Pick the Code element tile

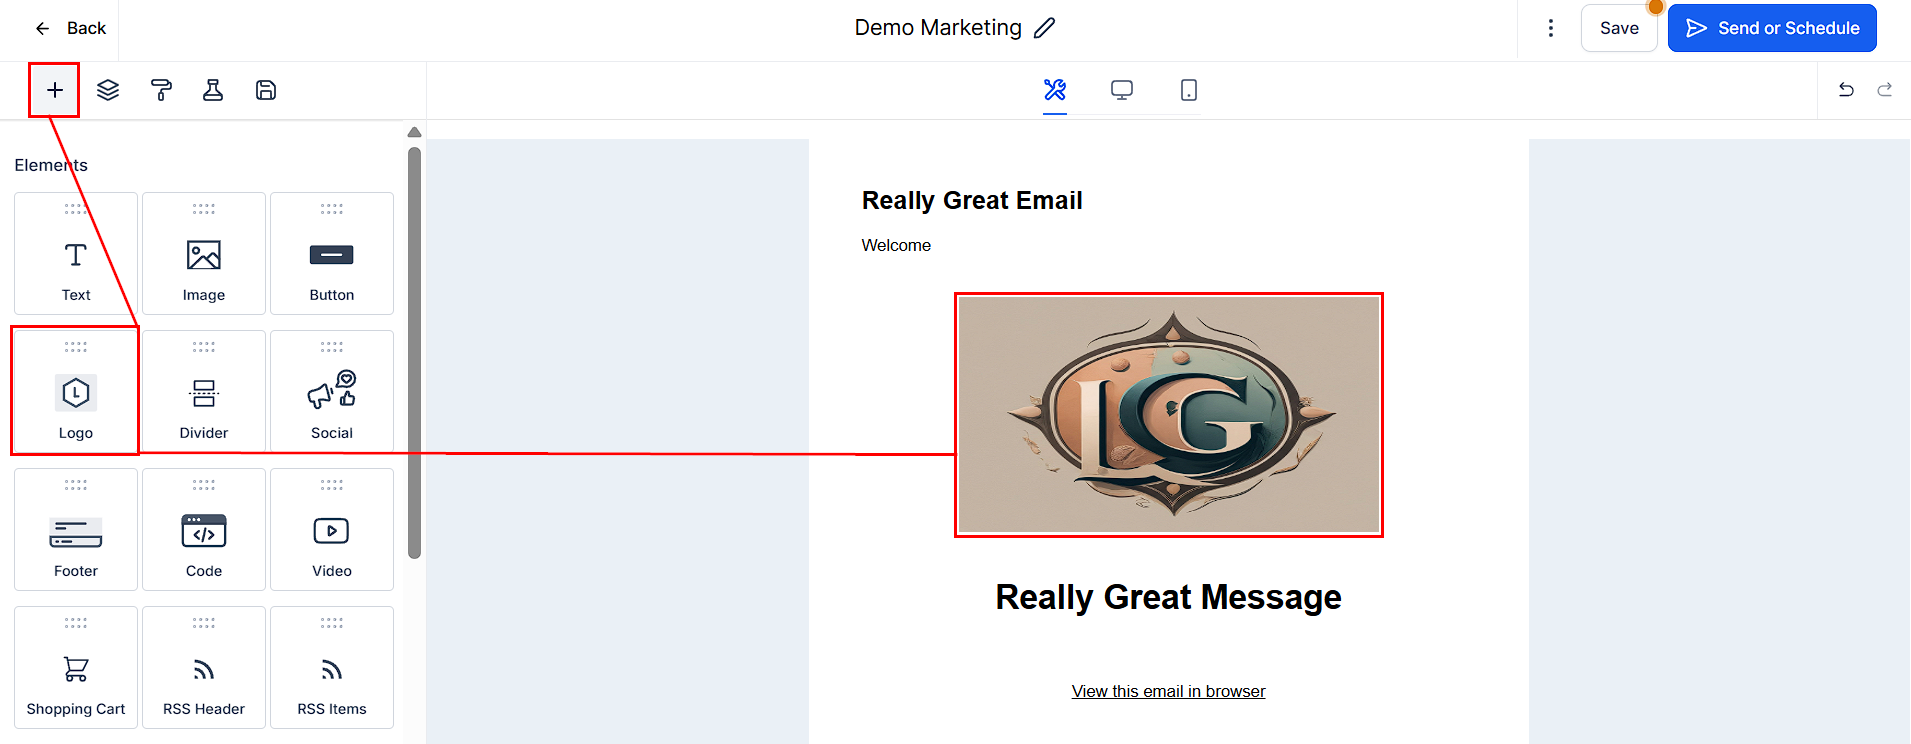(x=204, y=530)
